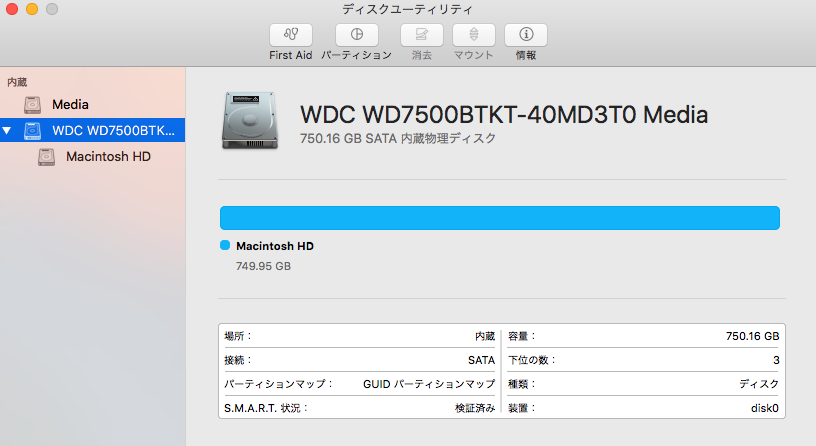Click the 場所 row value 内蔵
Image resolution: width=816 pixels, height=446 pixels.
[x=485, y=336]
